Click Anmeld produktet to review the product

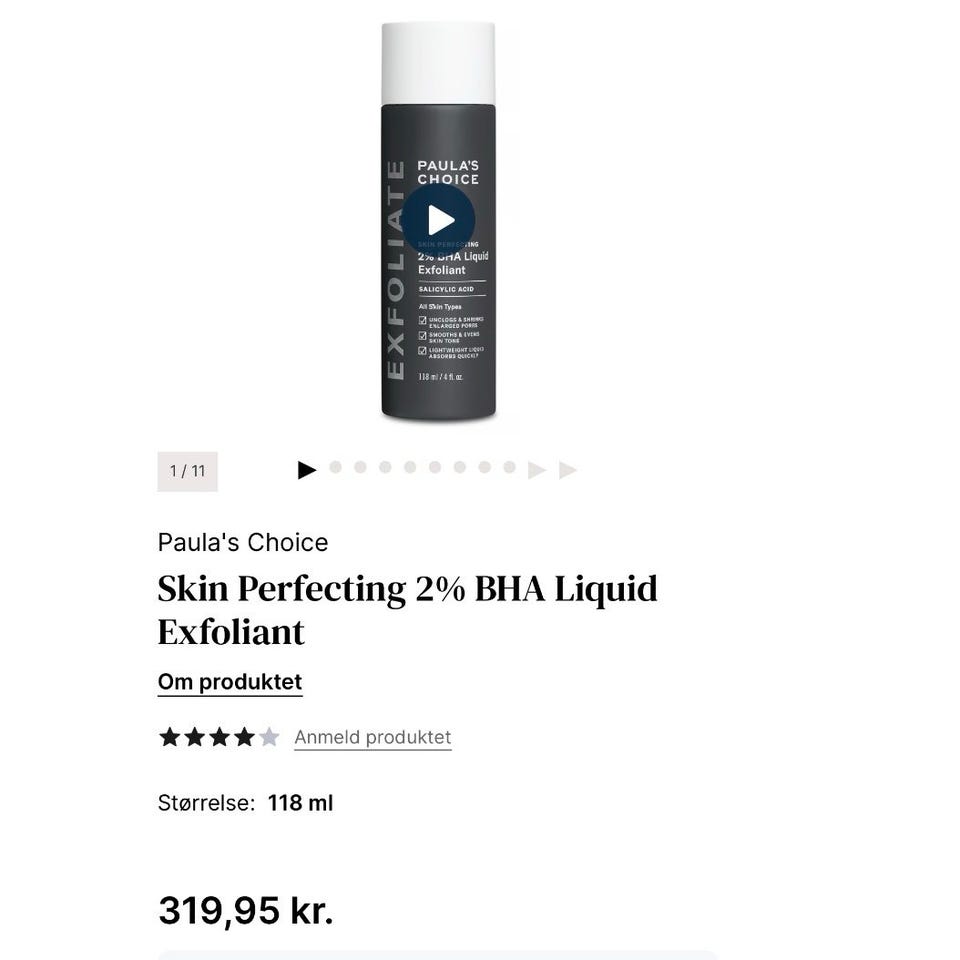(x=373, y=737)
